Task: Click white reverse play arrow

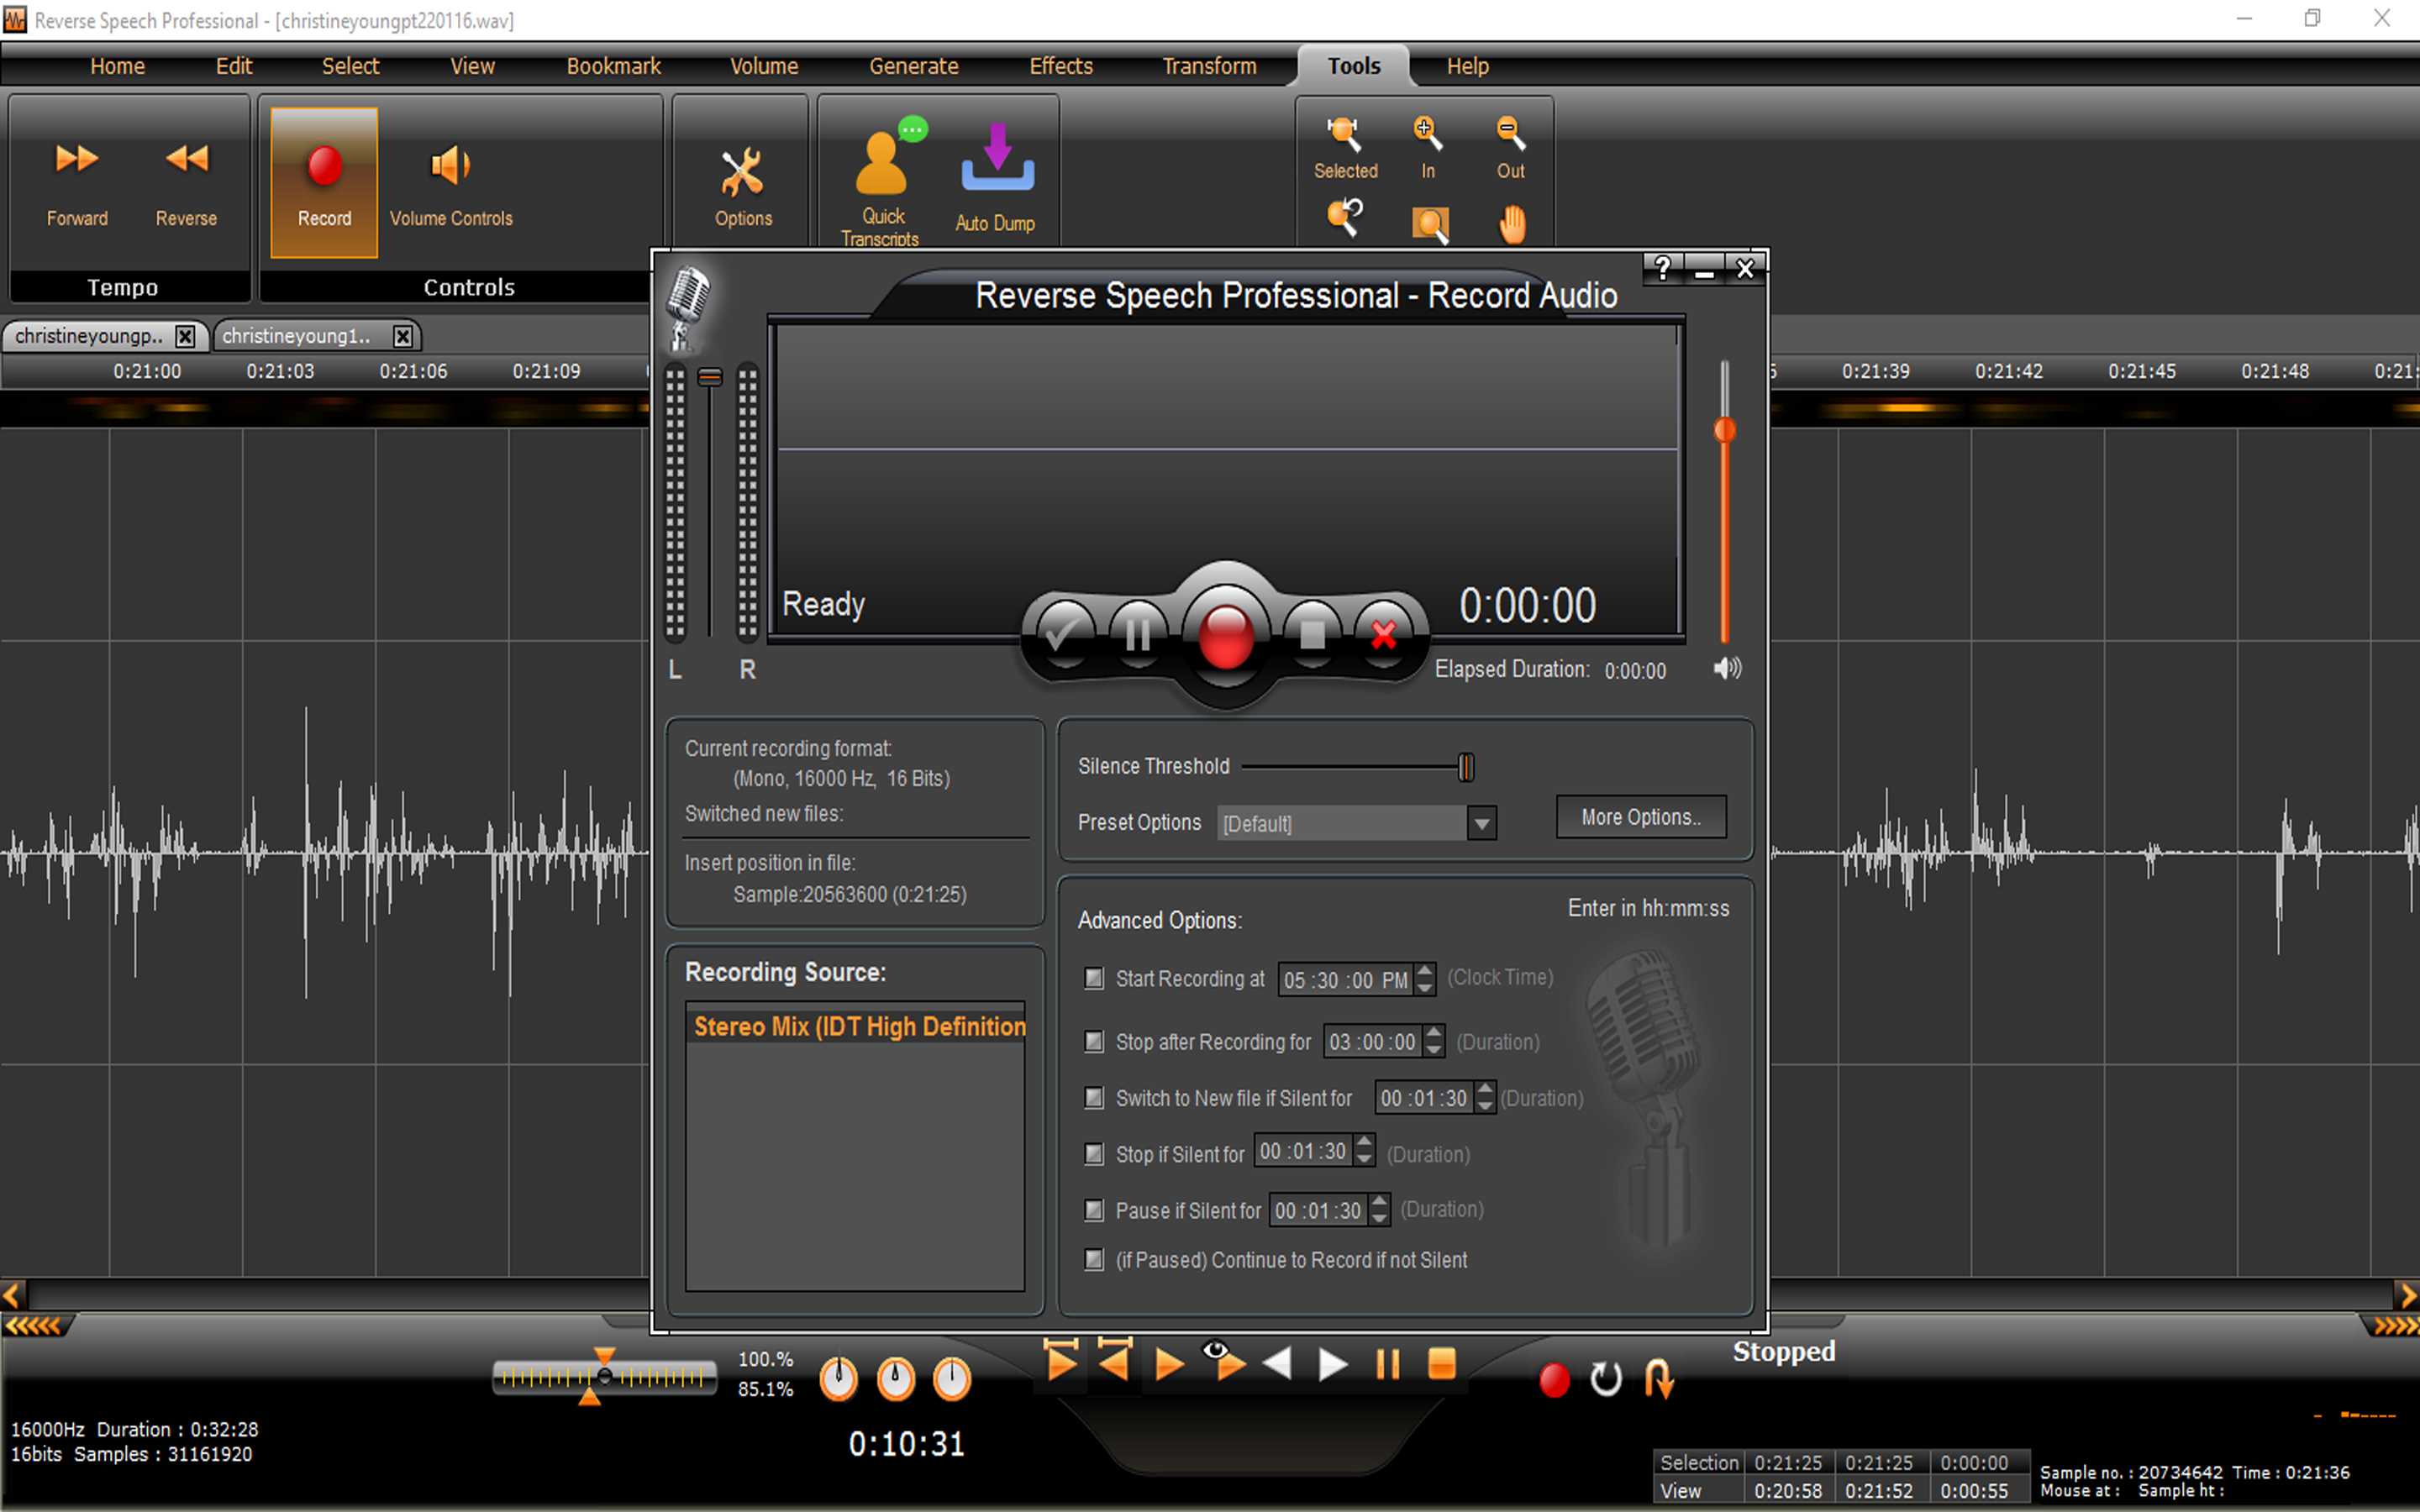Action: 1277,1364
